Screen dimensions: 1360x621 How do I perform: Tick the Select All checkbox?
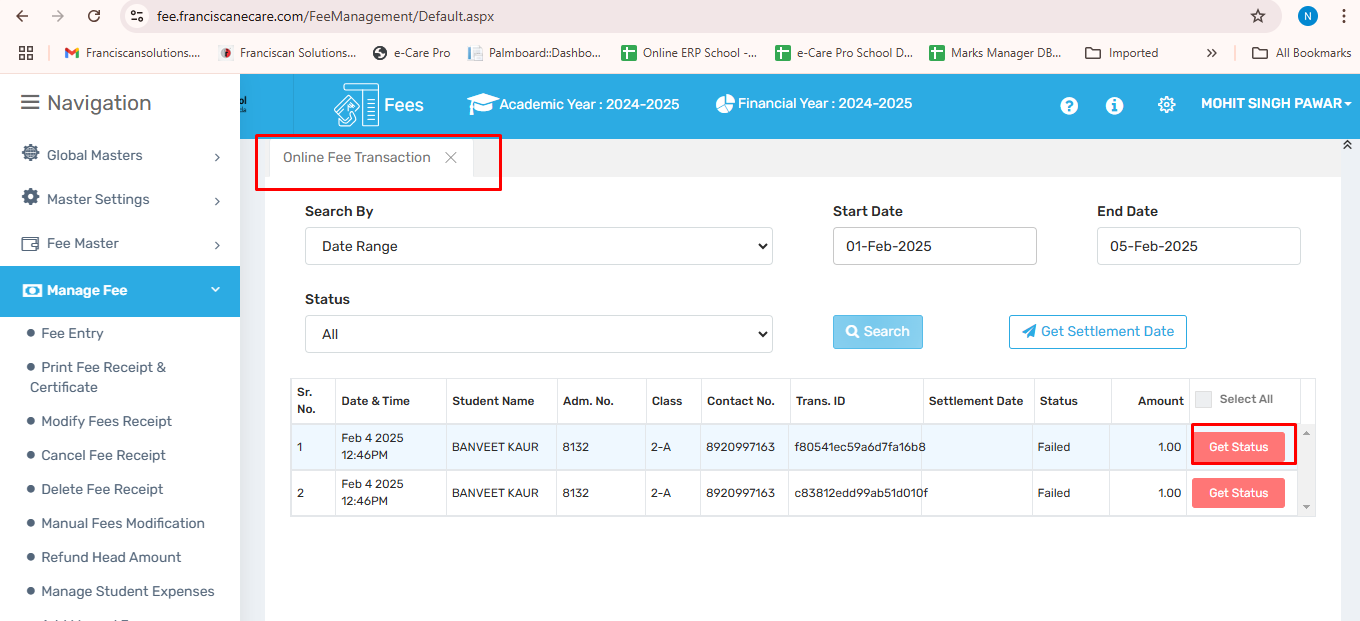[x=1203, y=399]
